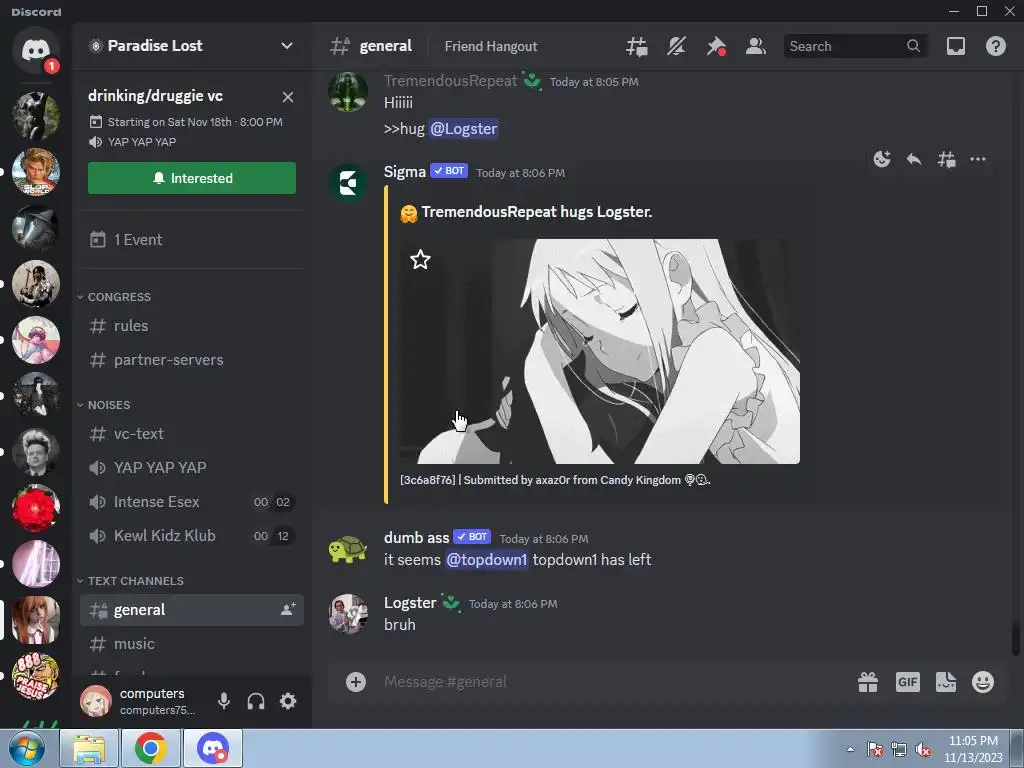The image size is (1024, 768).
Task: Toggle the headphones deafen button
Action: [256, 701]
